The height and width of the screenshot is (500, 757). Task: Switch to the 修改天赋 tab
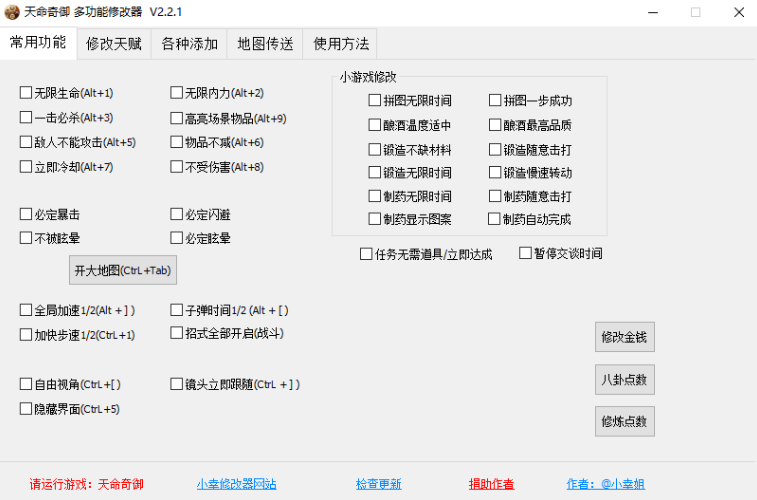tap(114, 44)
